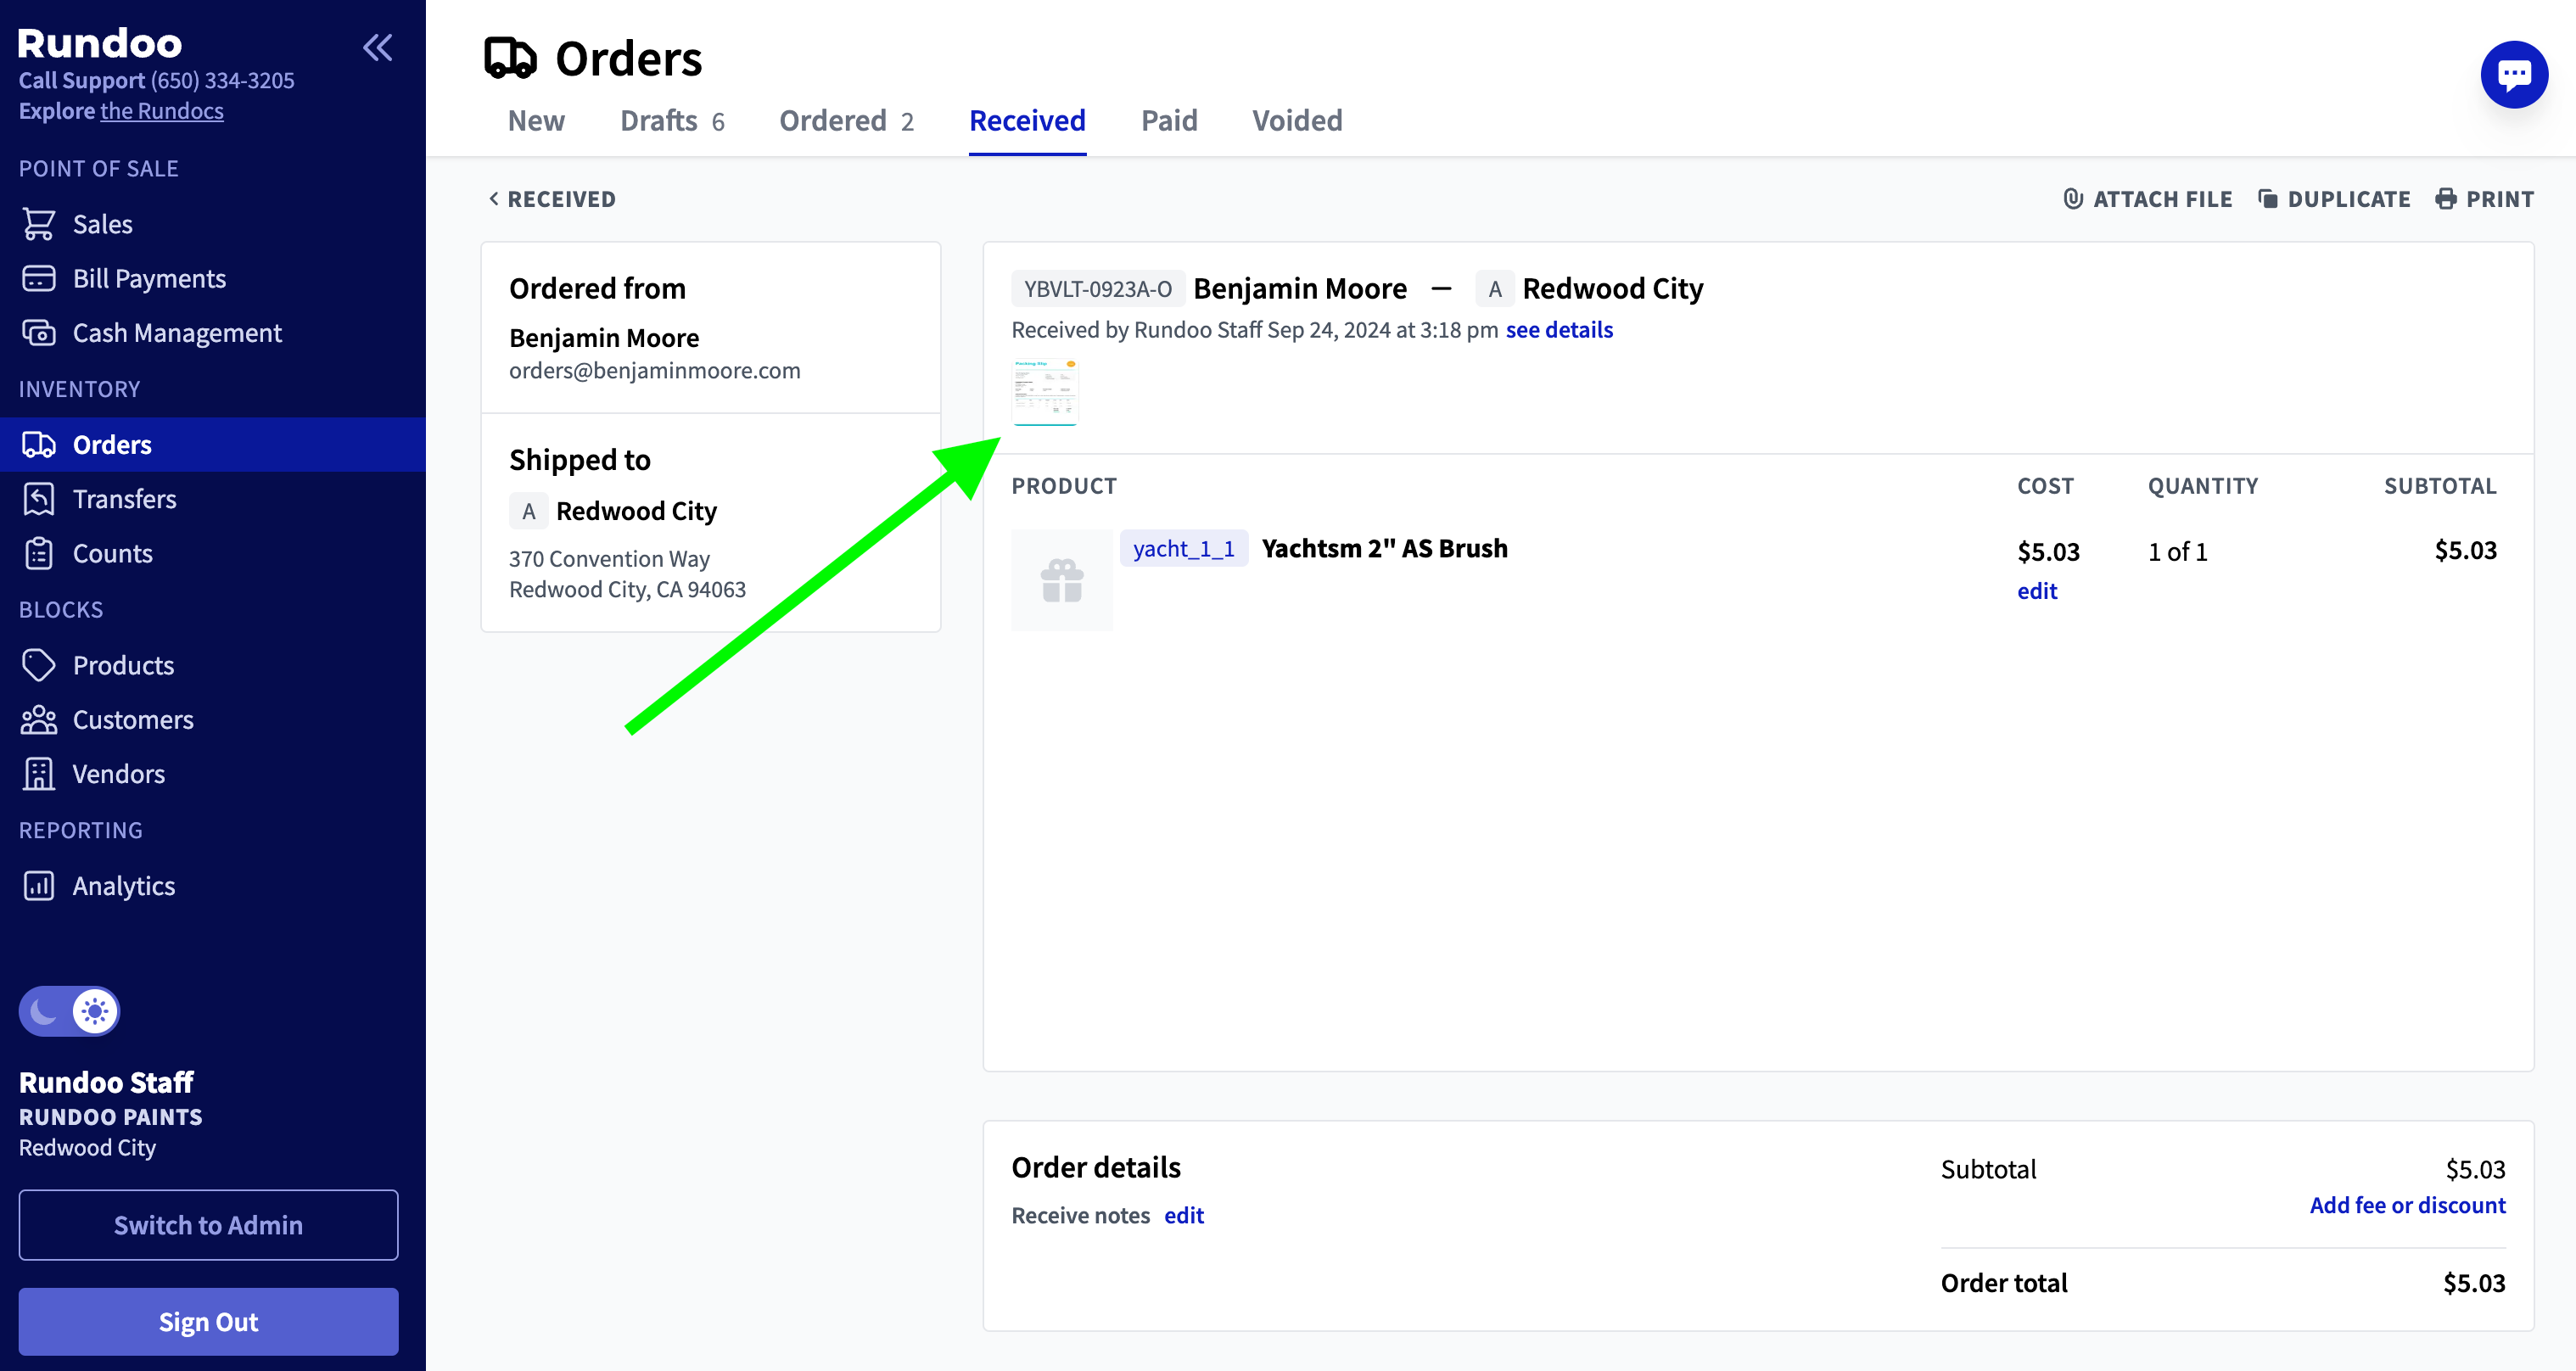Image resolution: width=2576 pixels, height=1371 pixels.
Task: Select the Received tab
Action: 1027,121
